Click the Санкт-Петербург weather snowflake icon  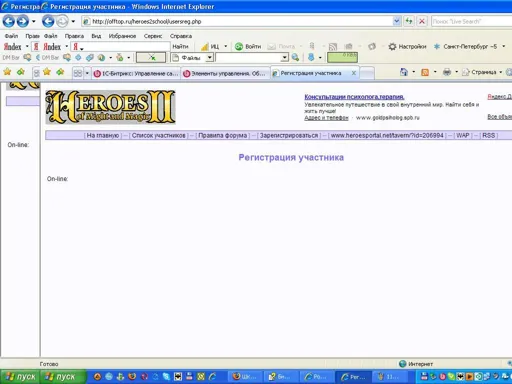point(437,46)
